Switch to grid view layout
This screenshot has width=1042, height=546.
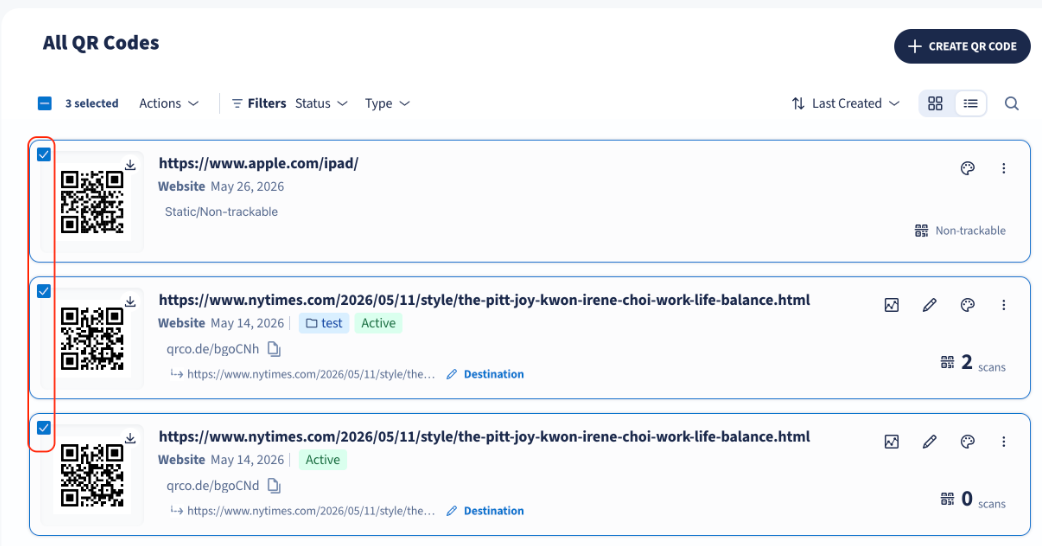click(x=935, y=104)
